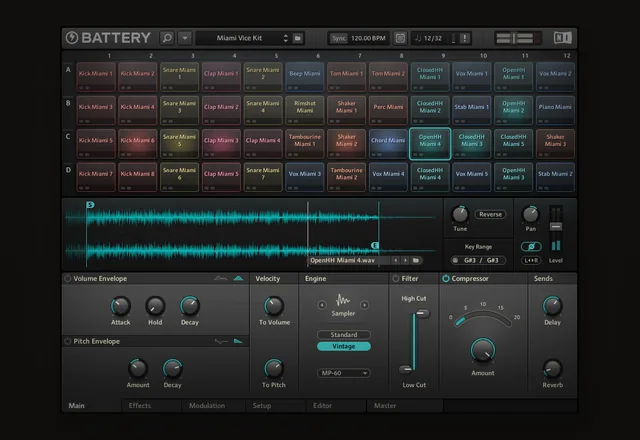Click the sample end E marker
Viewport: 640px width, 440px height.
click(374, 245)
